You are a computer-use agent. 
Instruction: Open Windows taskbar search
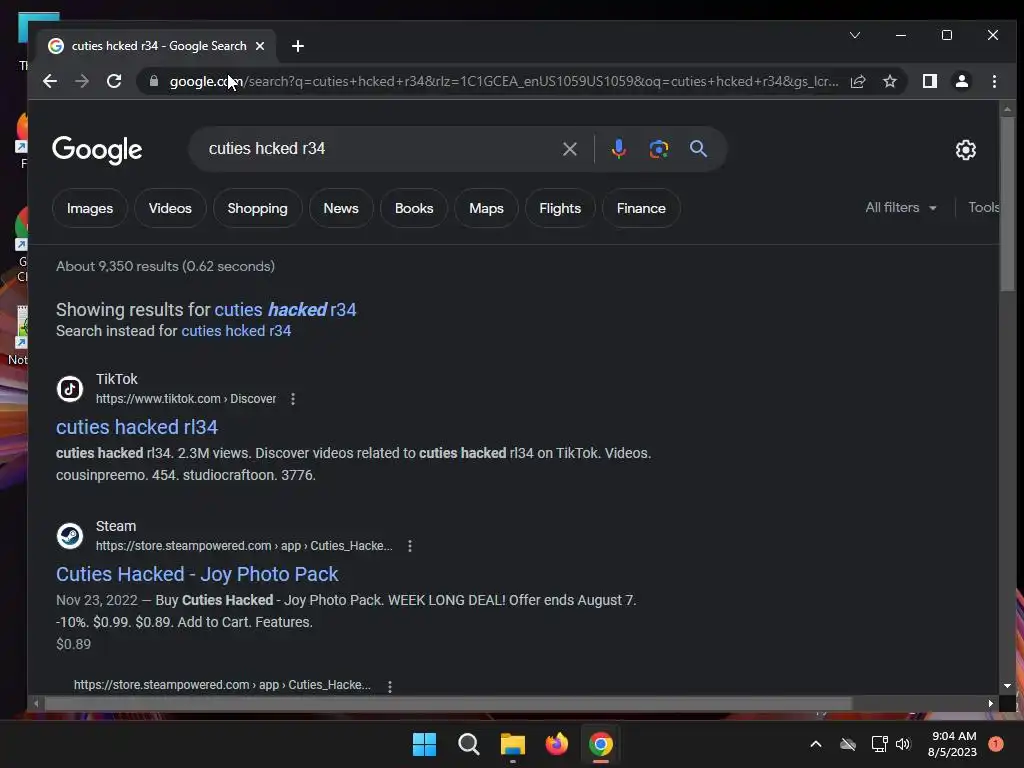[468, 744]
